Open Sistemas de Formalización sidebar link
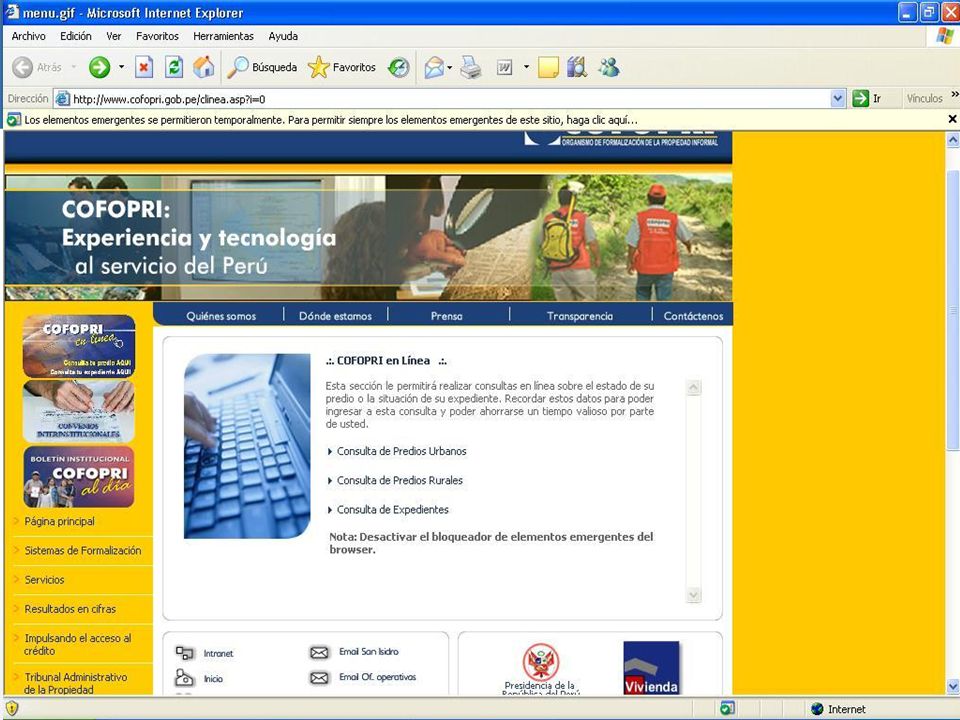This screenshot has height=720, width=960. tap(83, 550)
